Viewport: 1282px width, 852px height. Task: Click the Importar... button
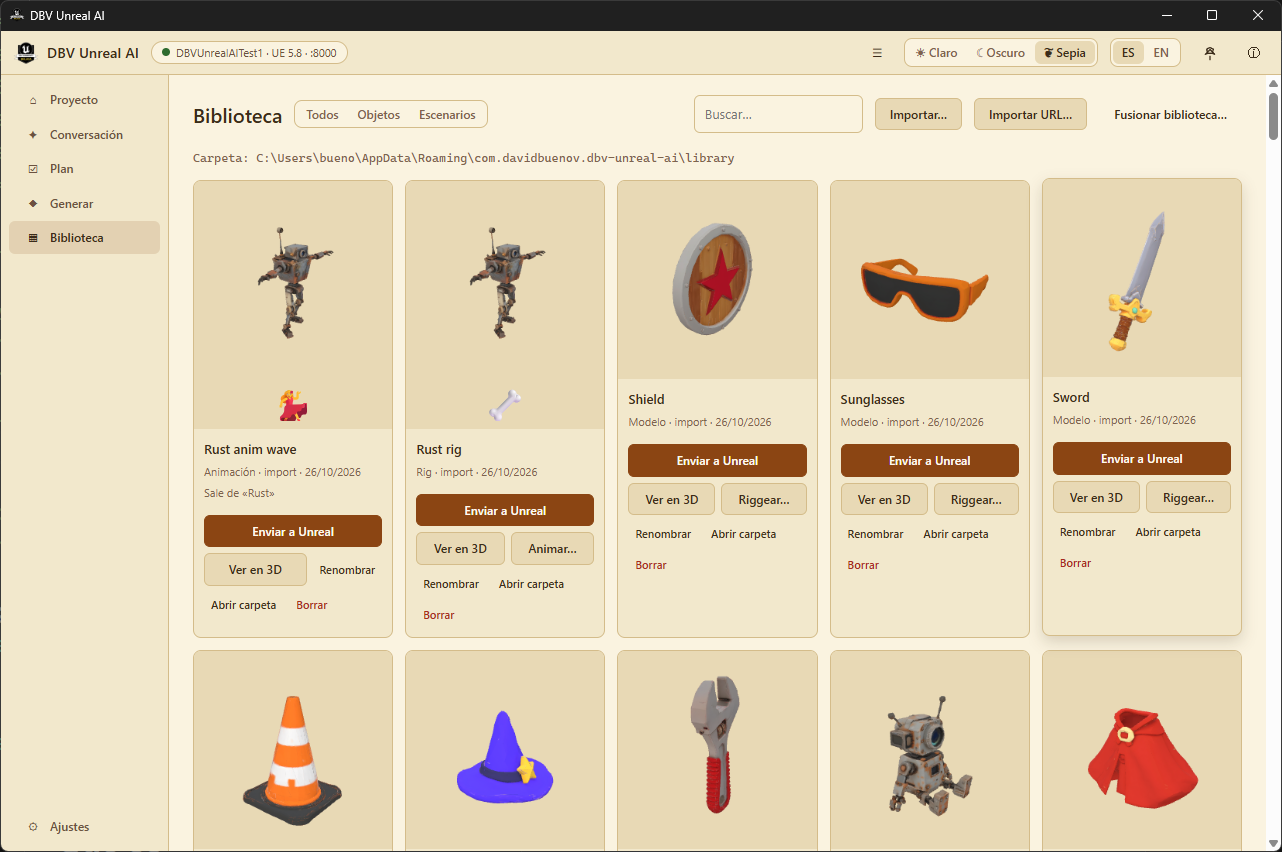(x=918, y=114)
